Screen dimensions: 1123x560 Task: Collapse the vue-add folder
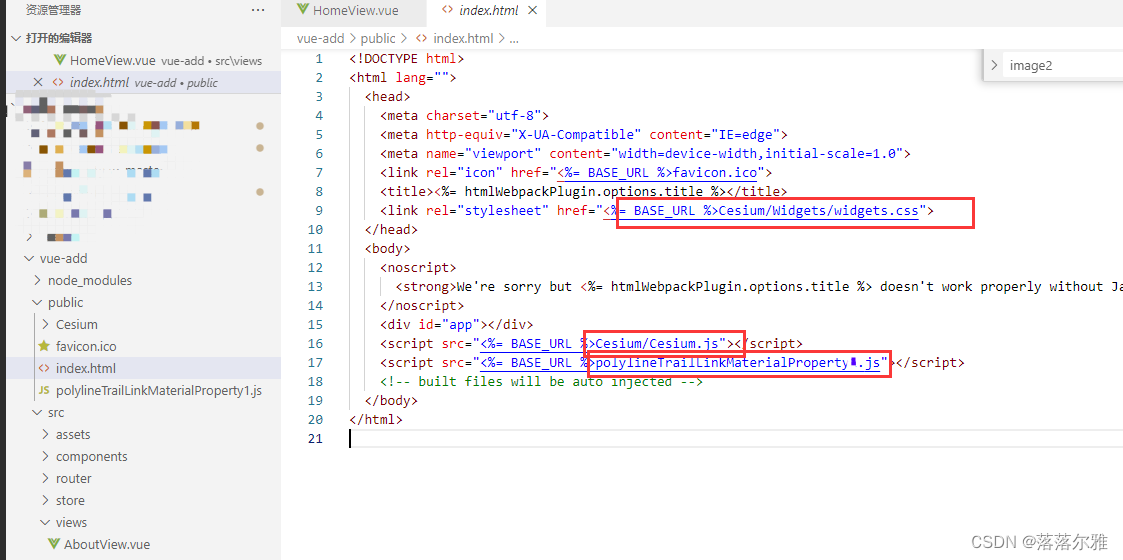coord(29,259)
